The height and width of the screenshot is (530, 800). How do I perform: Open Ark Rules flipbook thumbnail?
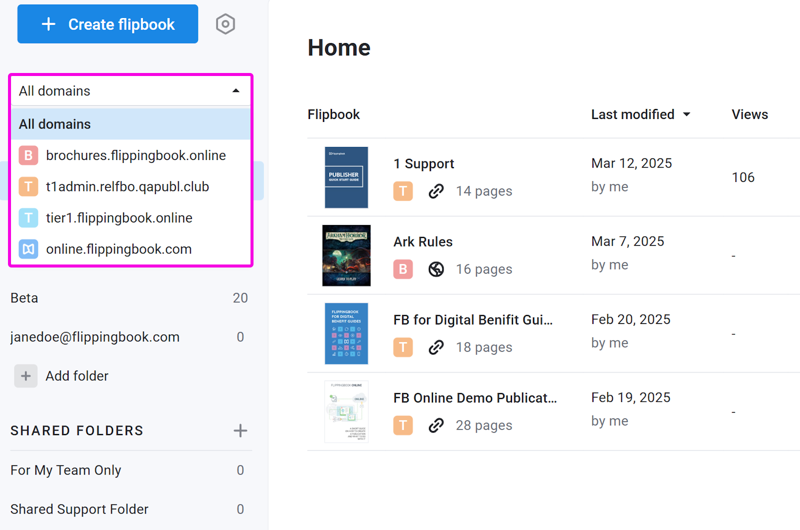(x=346, y=256)
